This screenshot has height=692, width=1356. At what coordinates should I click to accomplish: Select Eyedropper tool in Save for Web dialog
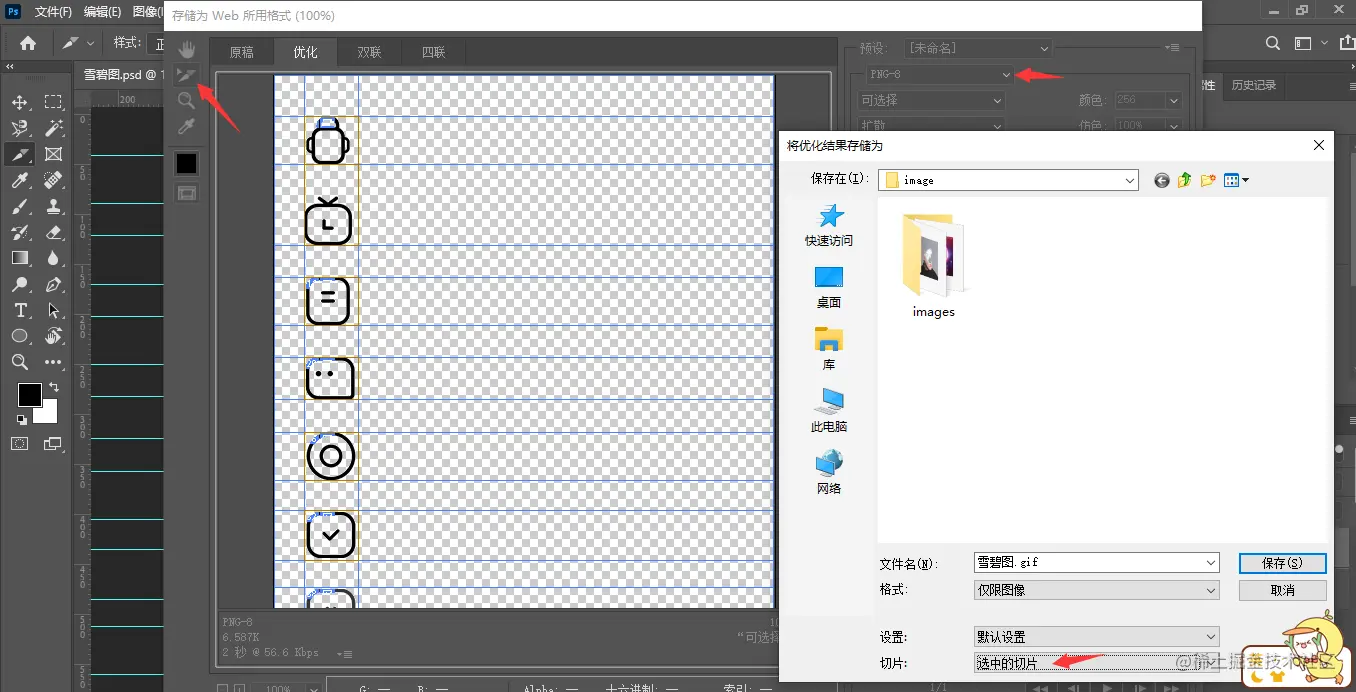186,127
